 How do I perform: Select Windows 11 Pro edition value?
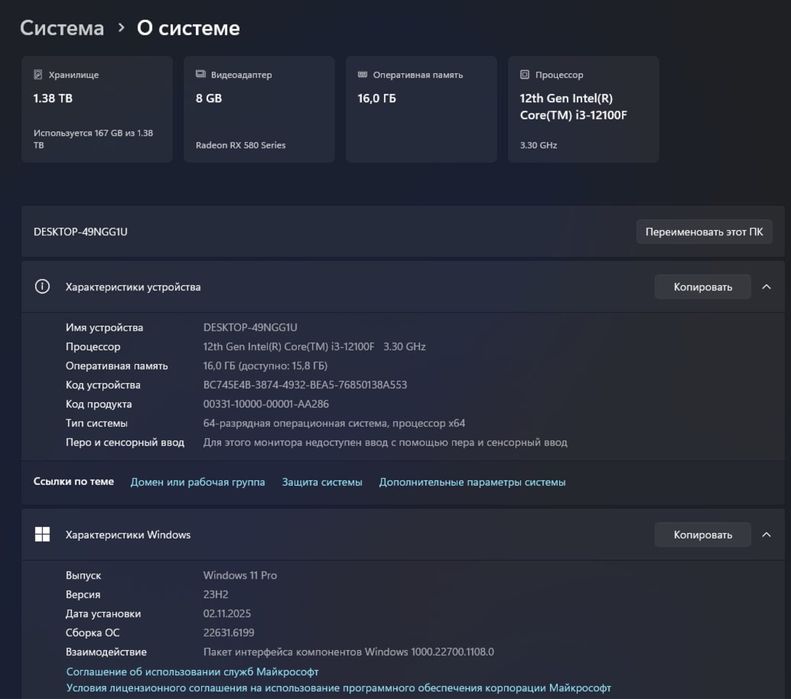point(240,575)
